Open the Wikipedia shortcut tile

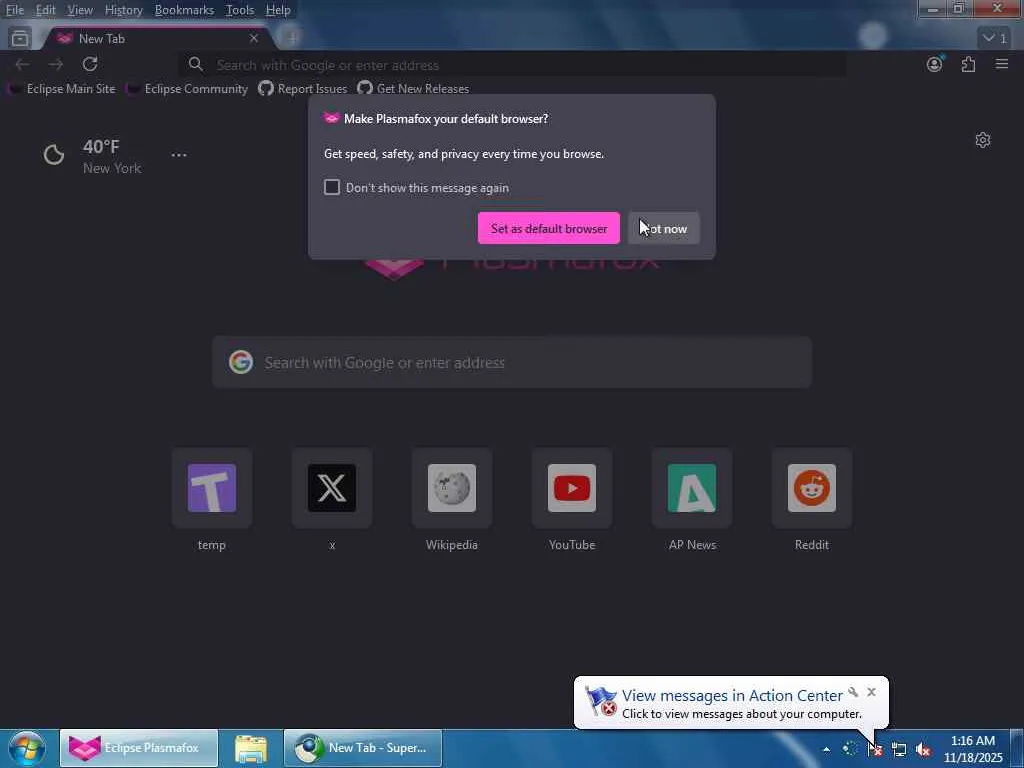[x=452, y=488]
